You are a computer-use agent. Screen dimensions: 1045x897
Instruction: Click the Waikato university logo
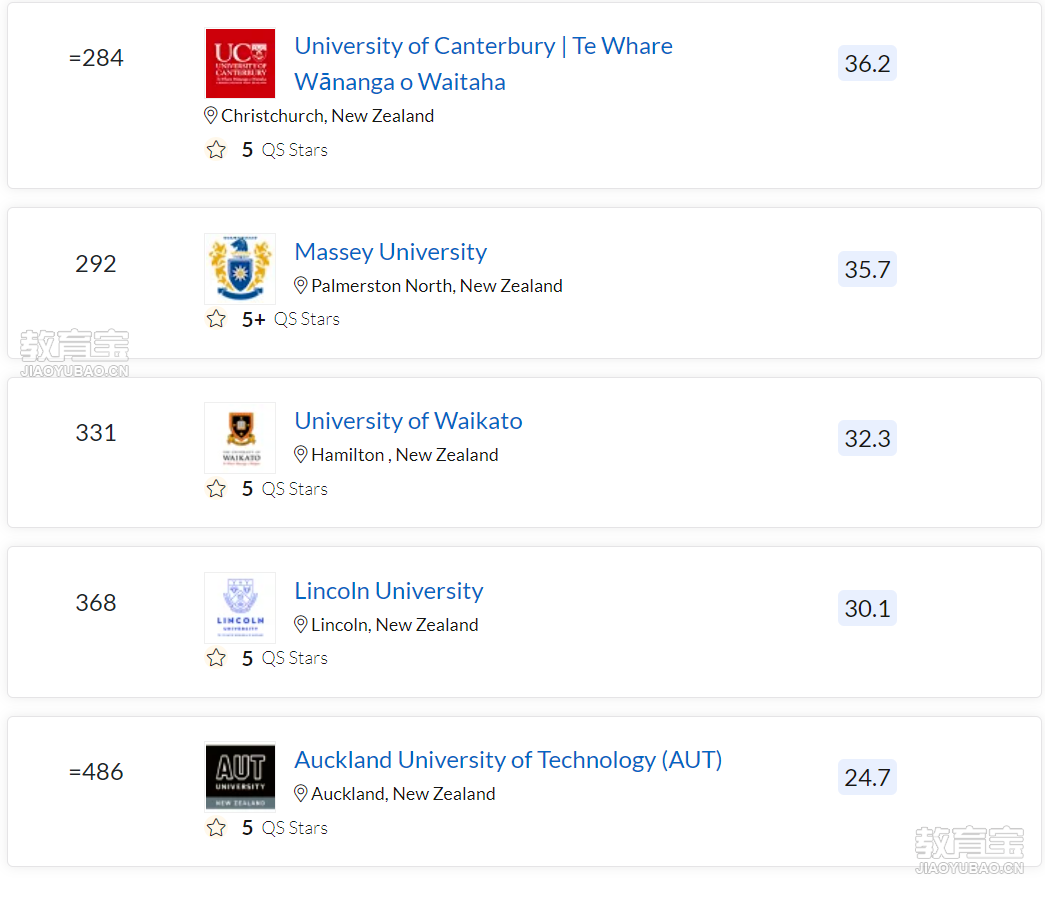click(x=240, y=438)
